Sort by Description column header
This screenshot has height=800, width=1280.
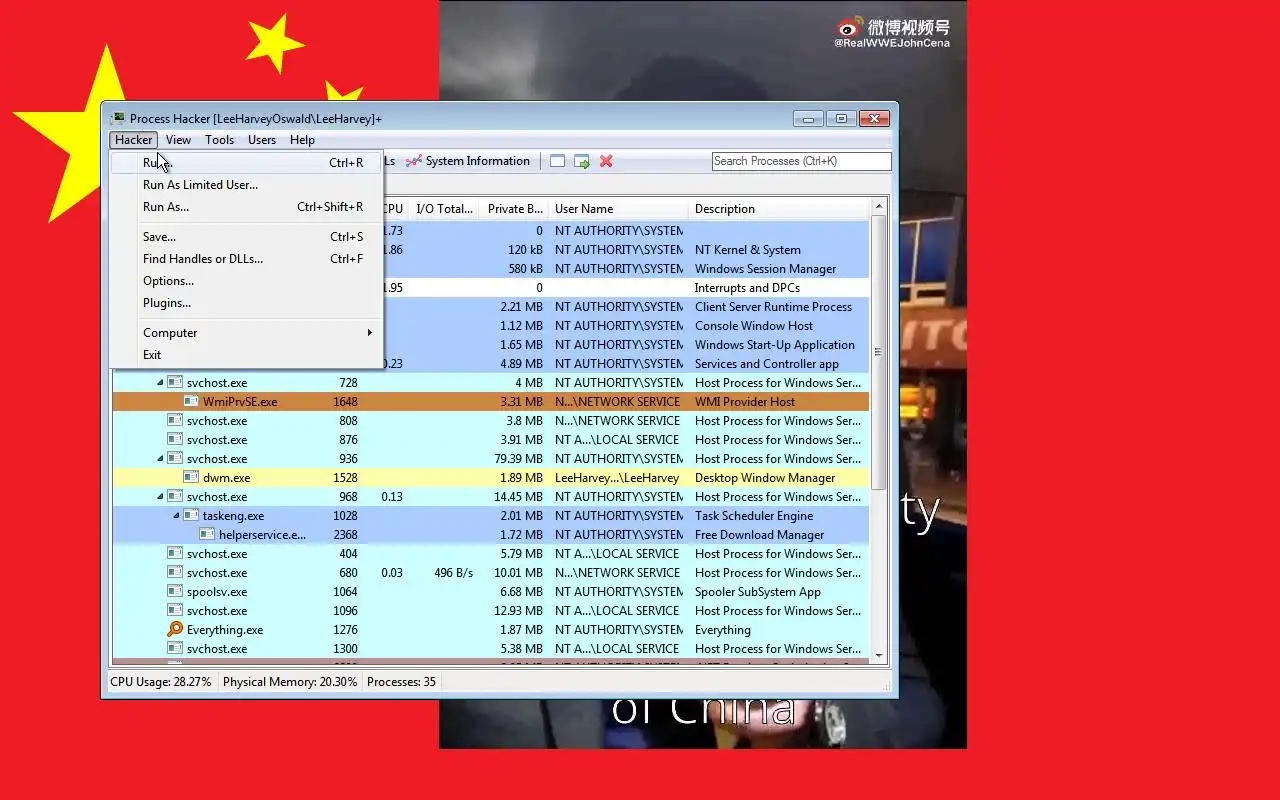click(x=780, y=209)
